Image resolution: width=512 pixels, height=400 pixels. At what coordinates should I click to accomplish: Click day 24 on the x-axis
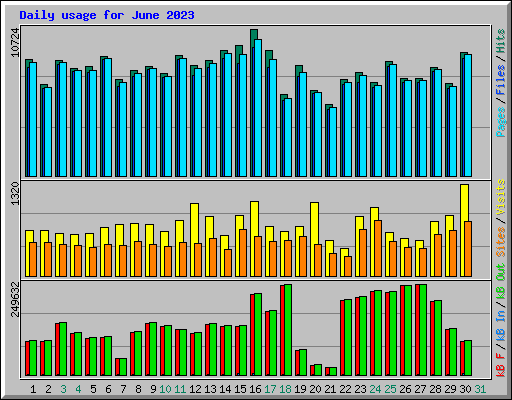[375, 389]
